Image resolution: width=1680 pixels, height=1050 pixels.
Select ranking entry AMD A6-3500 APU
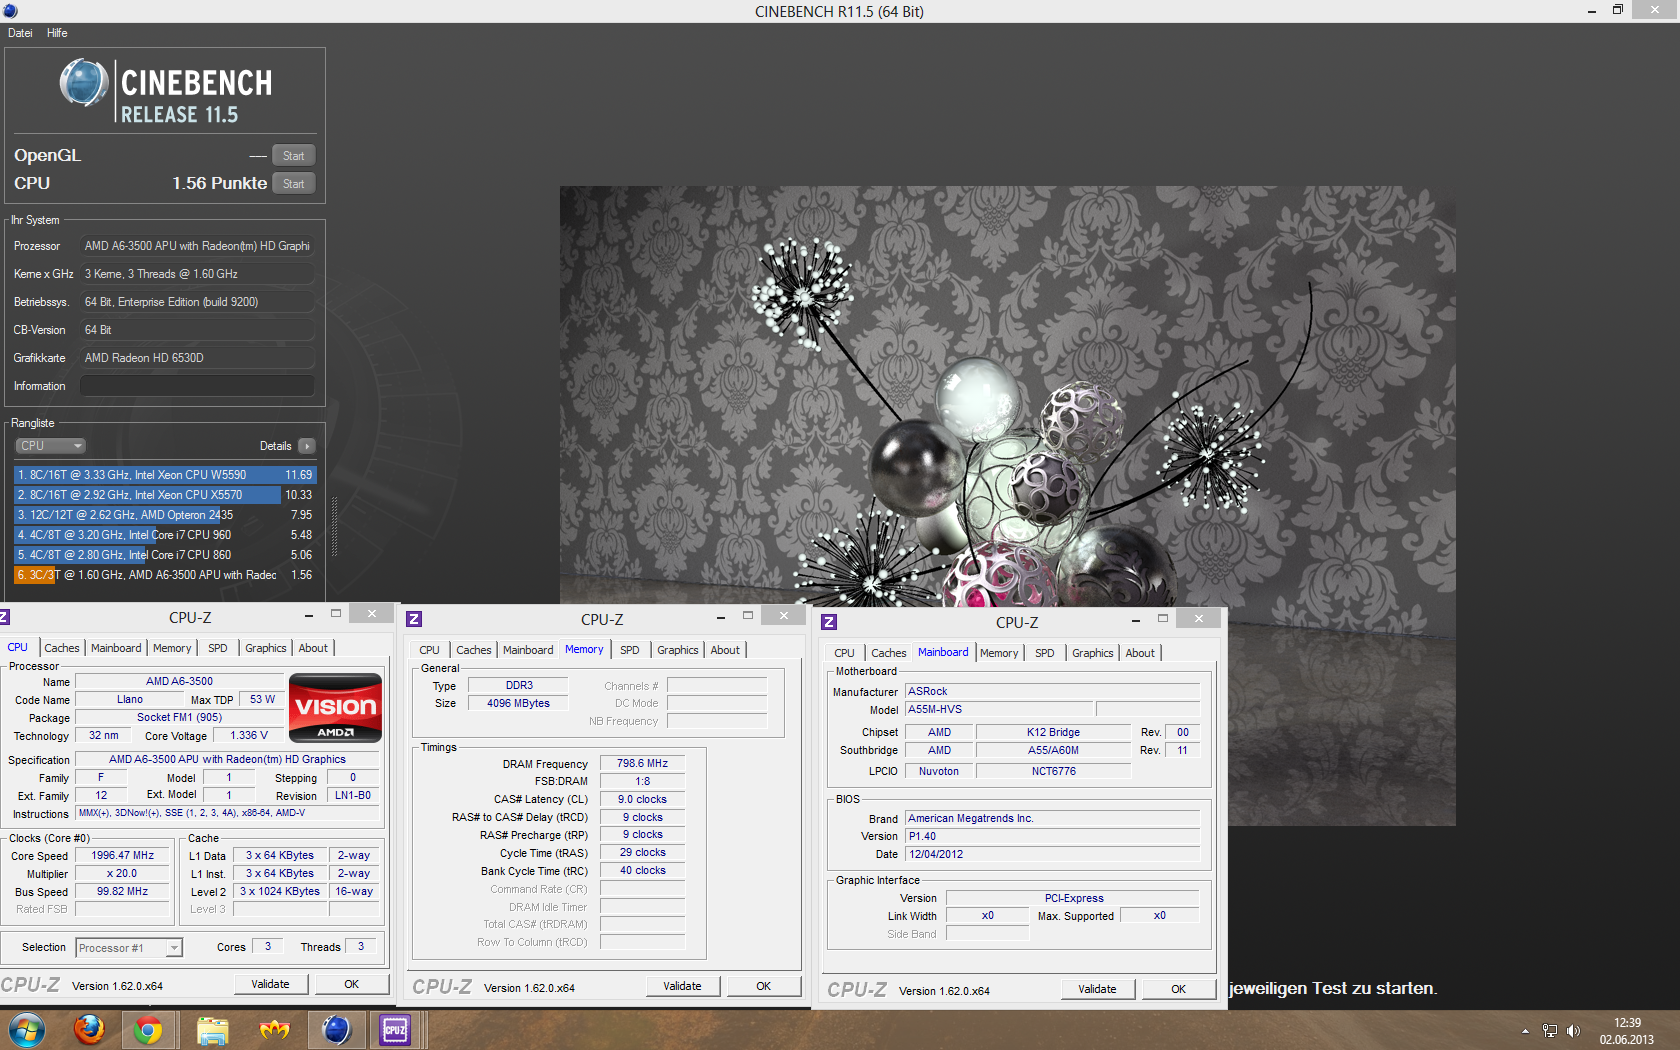coord(165,575)
